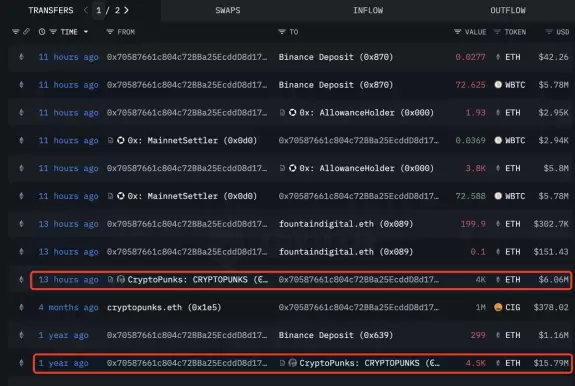Screen dimensions: 575x386
Task: Click recipient address on 1M CIG row
Action: tap(359, 307)
